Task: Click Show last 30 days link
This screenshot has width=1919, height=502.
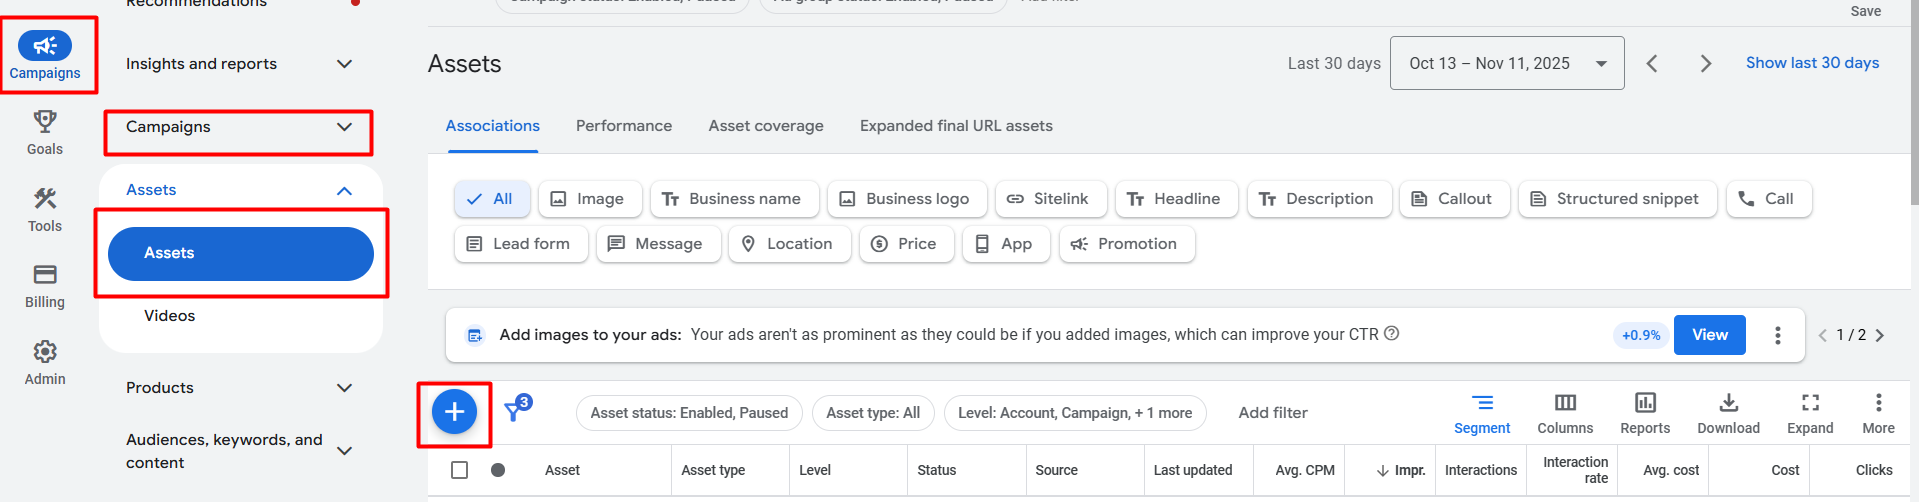Action: pyautogui.click(x=1812, y=63)
